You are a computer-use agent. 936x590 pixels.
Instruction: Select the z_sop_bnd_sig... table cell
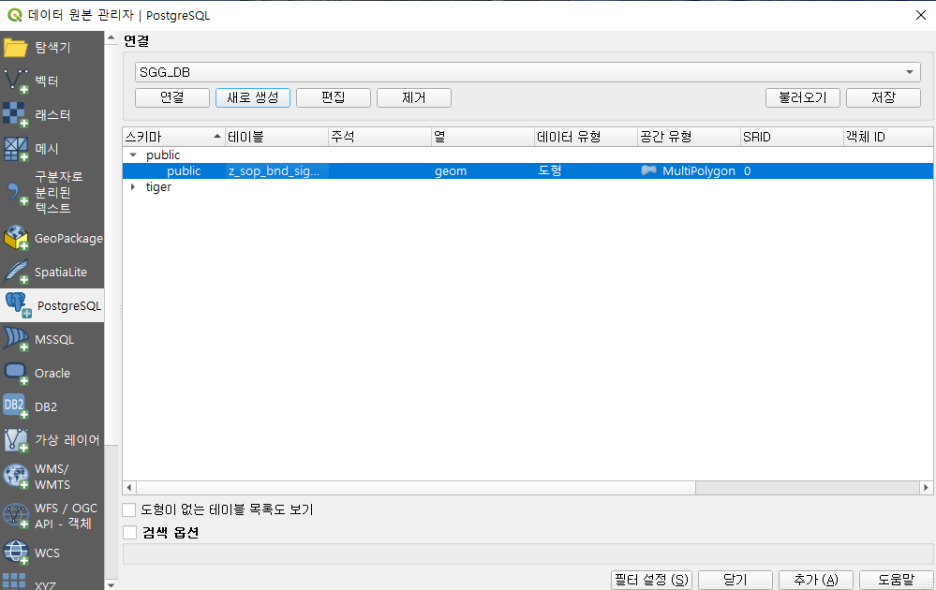point(276,171)
